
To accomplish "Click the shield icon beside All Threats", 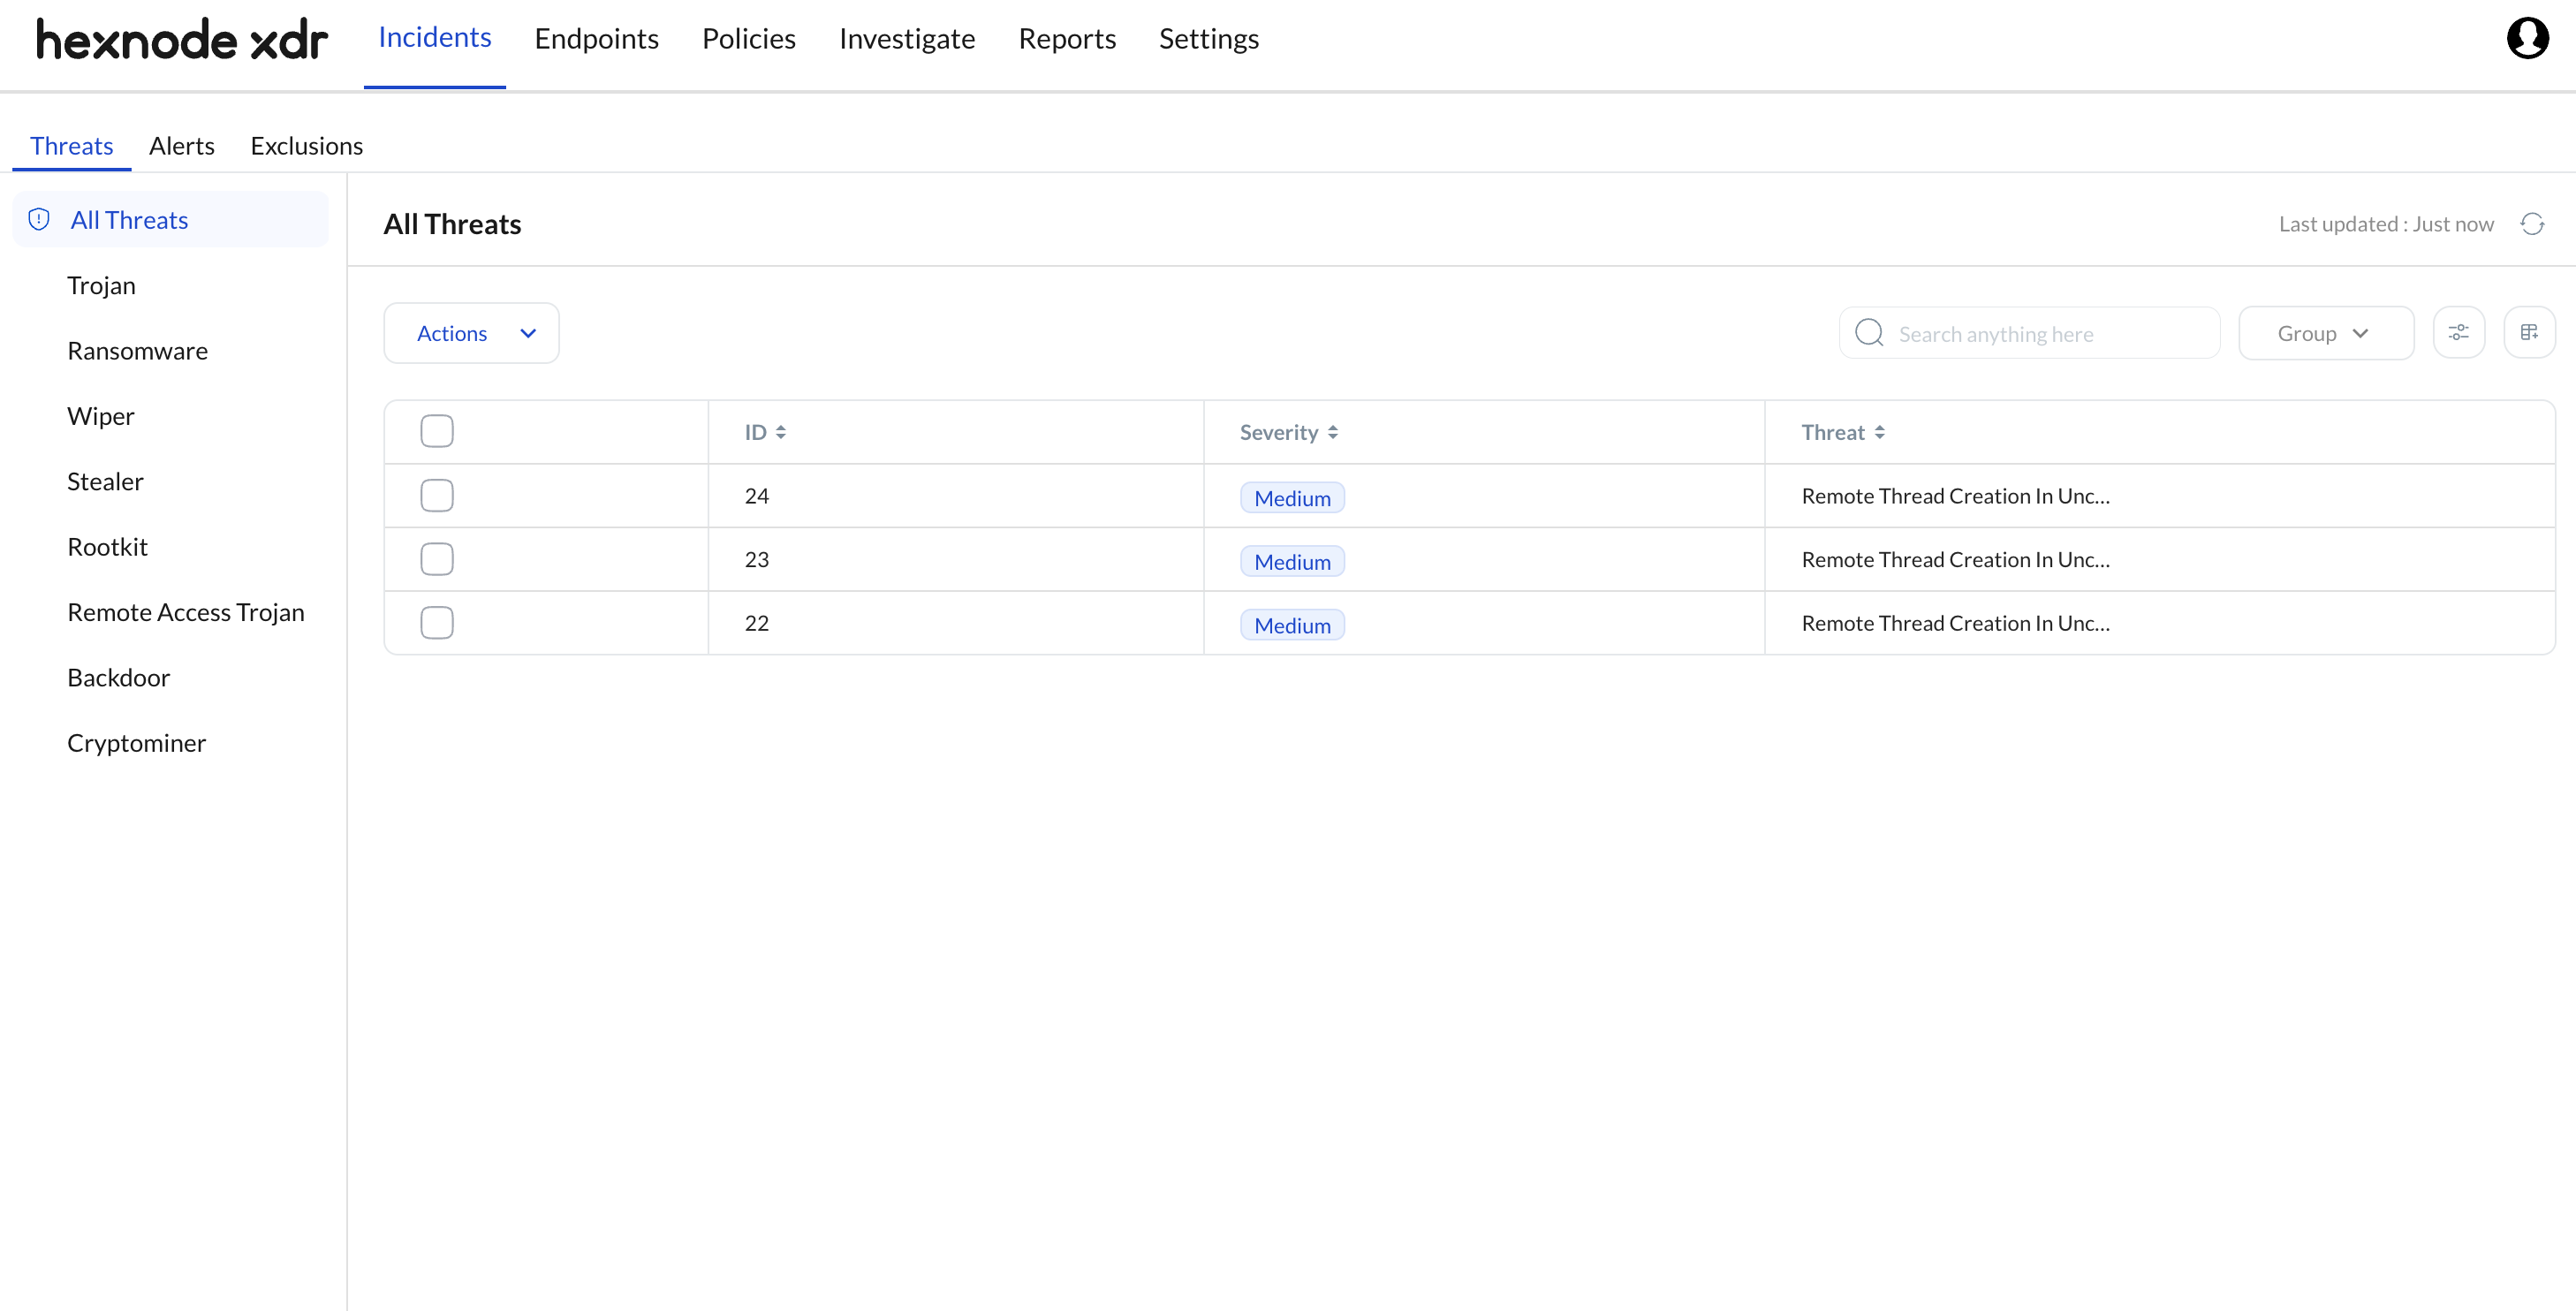I will (x=39, y=220).
